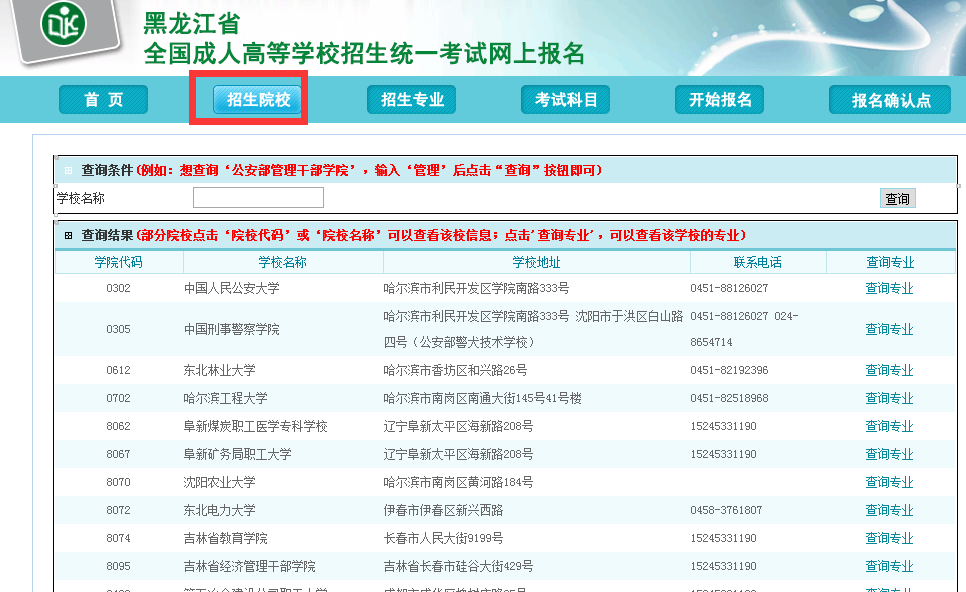Click the 全国成人高等学校招生统一考试网上报名 page title
Viewport: 966px width, 592px height.
tap(364, 54)
